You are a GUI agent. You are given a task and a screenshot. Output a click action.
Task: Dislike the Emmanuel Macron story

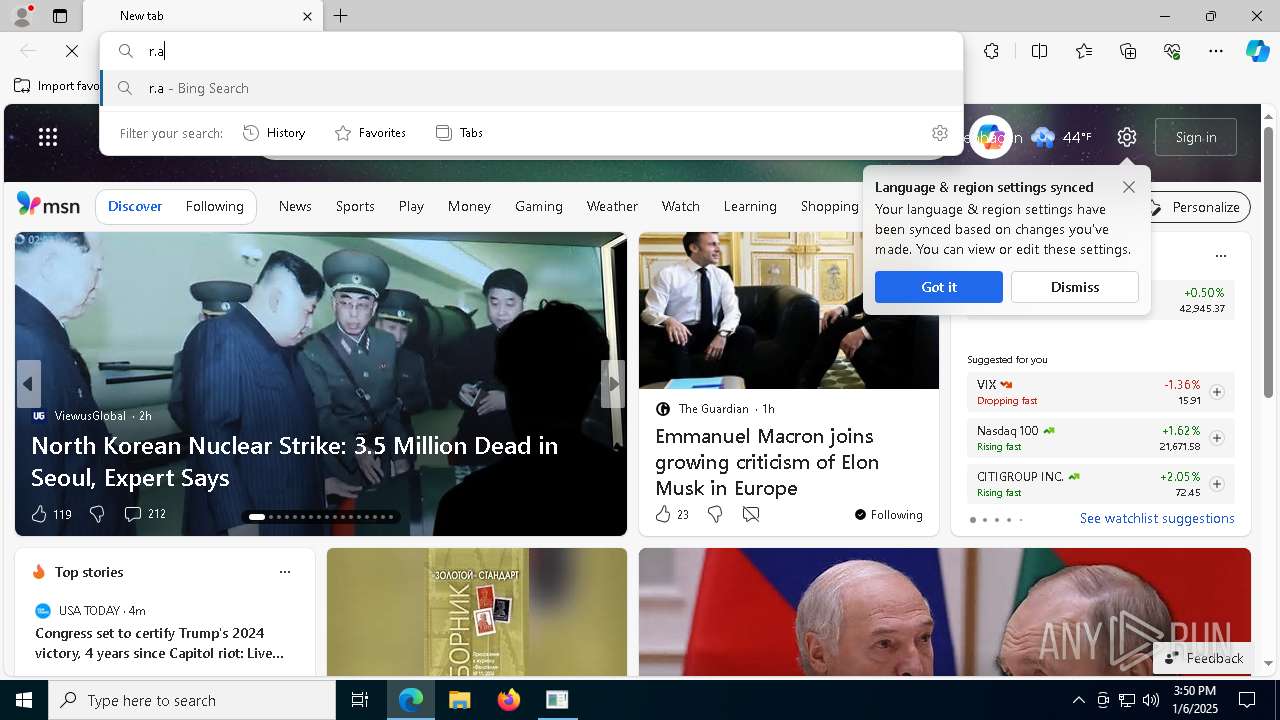(714, 514)
